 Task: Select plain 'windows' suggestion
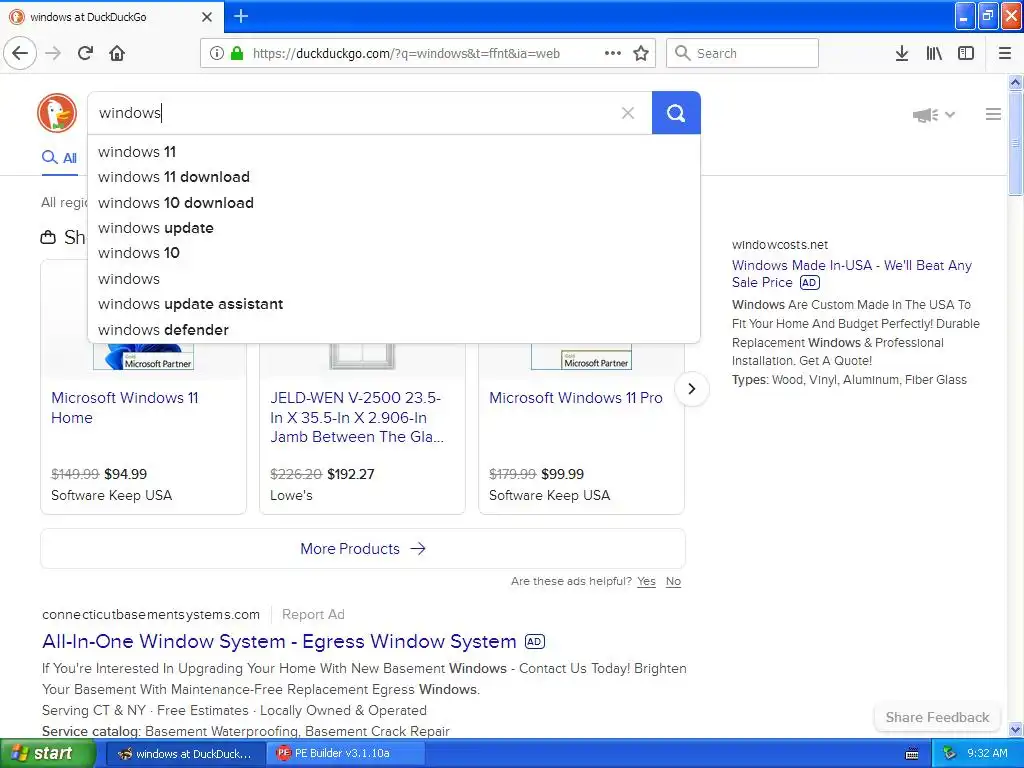click(393, 279)
